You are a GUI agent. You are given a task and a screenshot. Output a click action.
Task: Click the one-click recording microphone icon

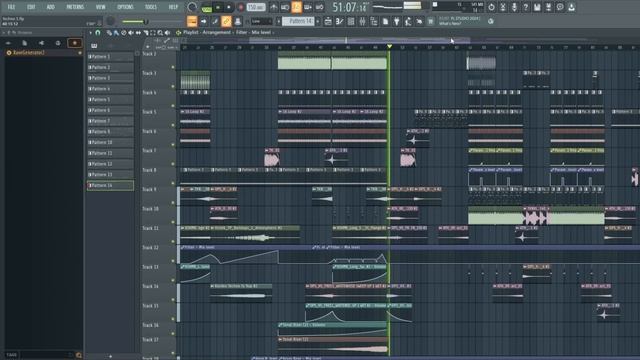coord(514,7)
